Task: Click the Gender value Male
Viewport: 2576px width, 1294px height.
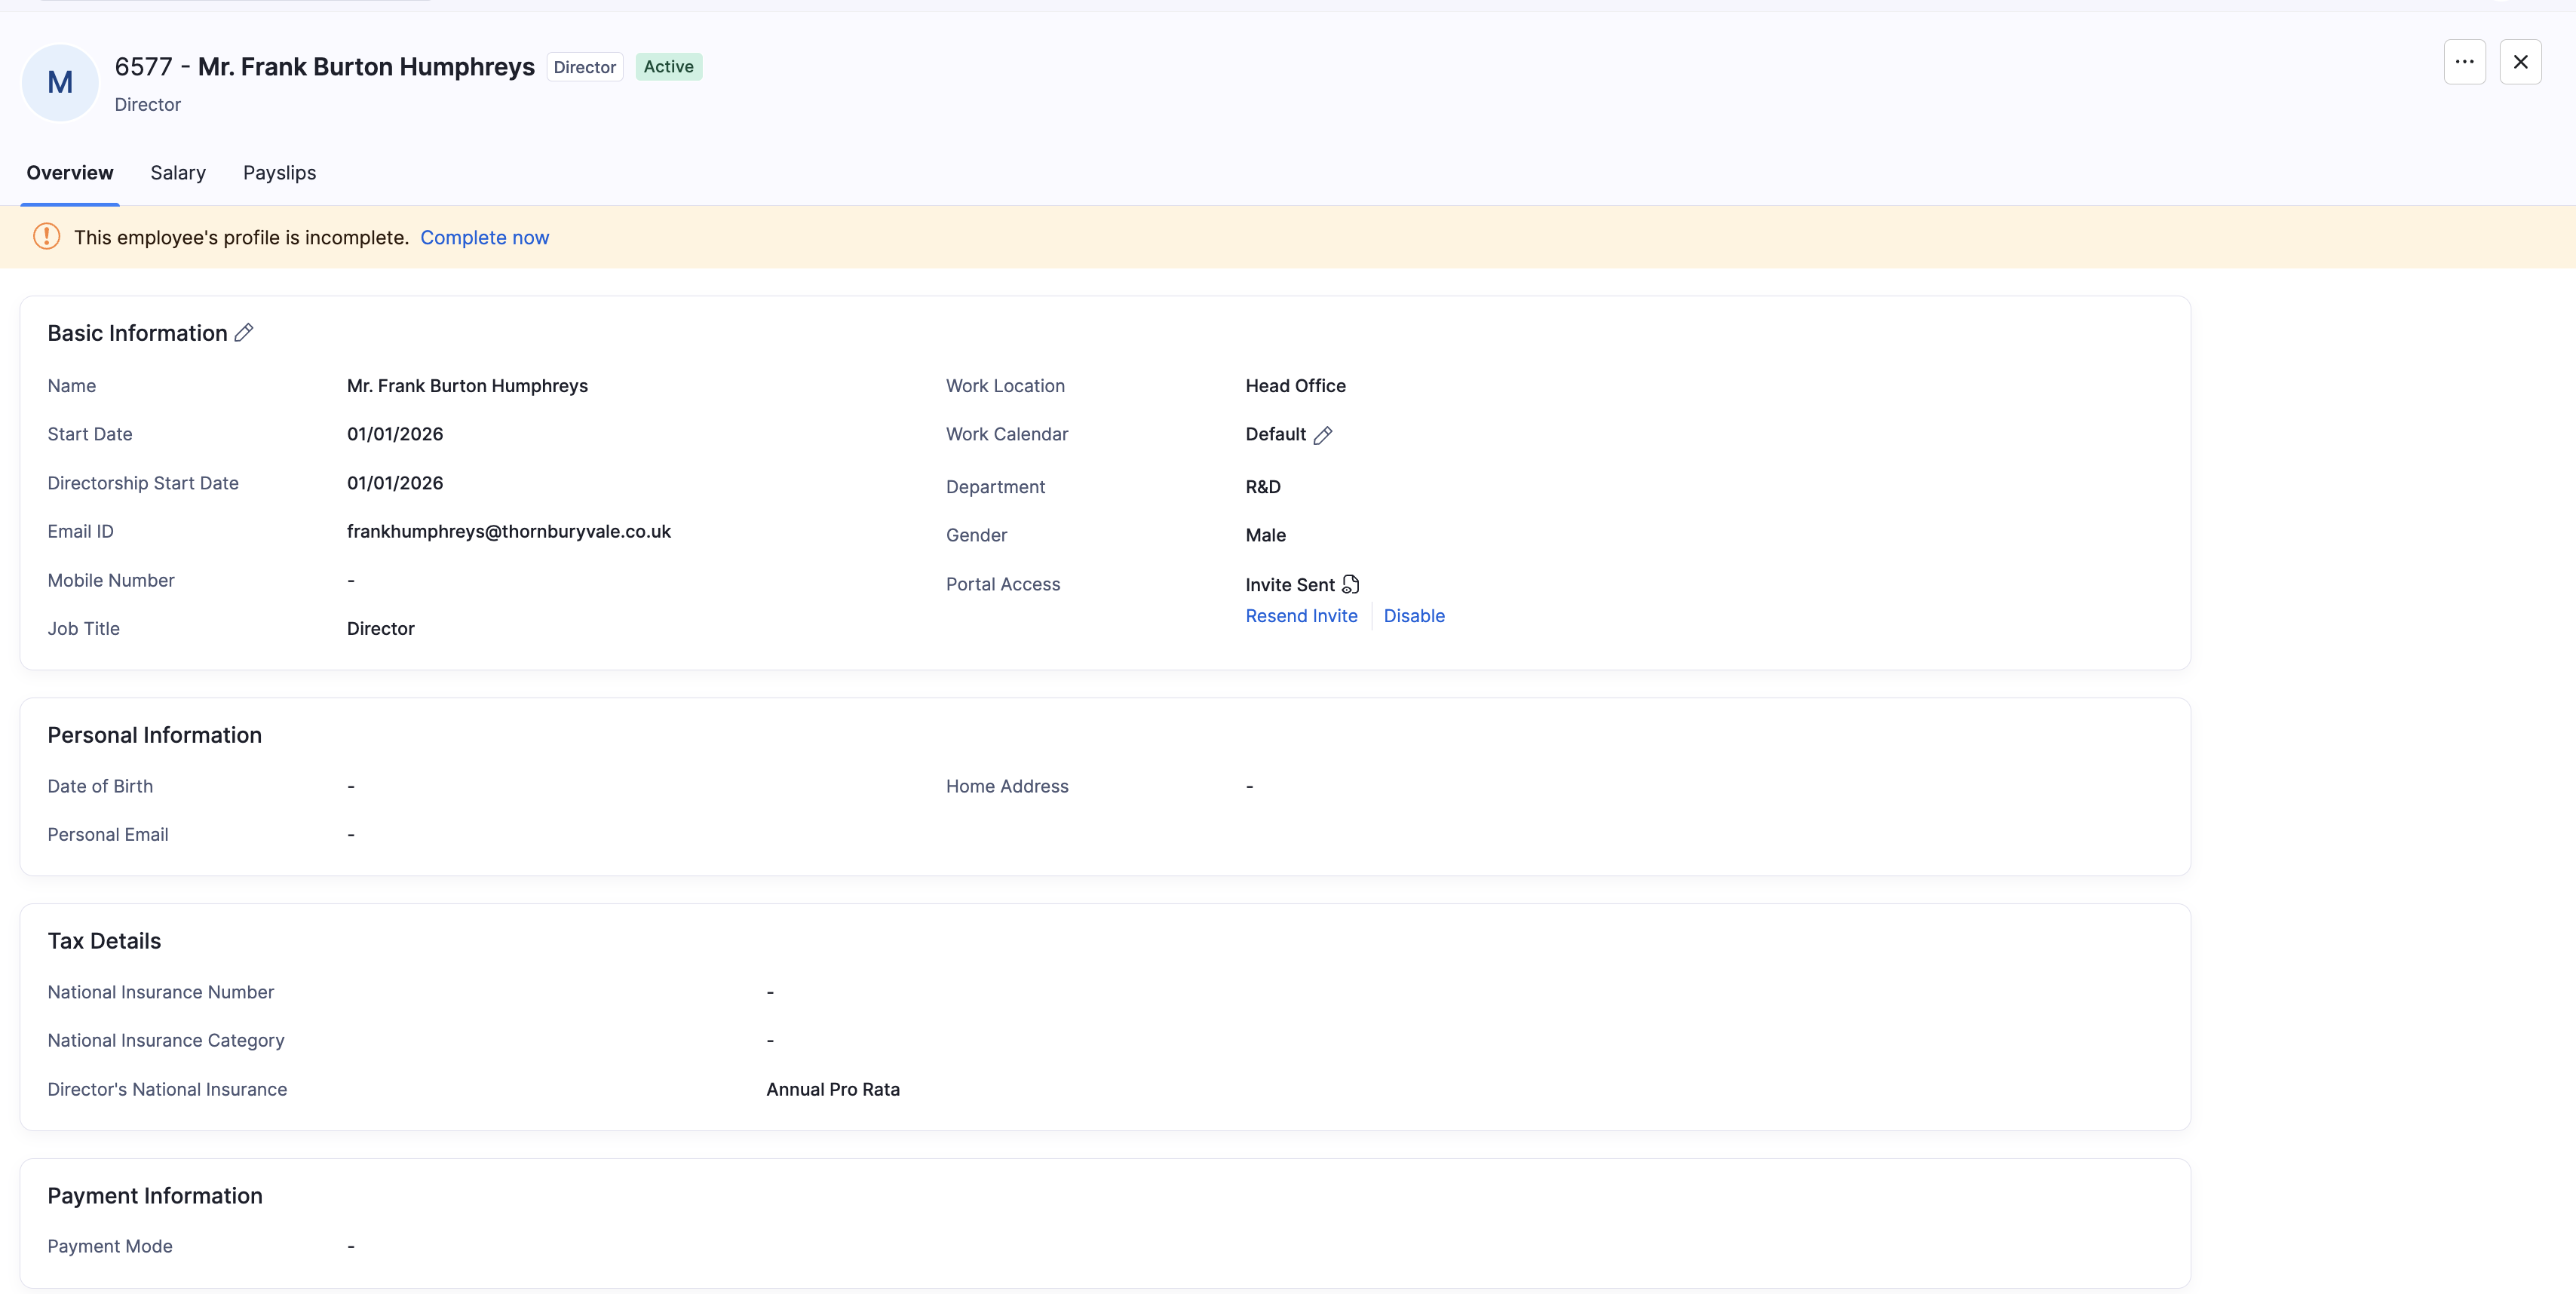Action: [1265, 535]
